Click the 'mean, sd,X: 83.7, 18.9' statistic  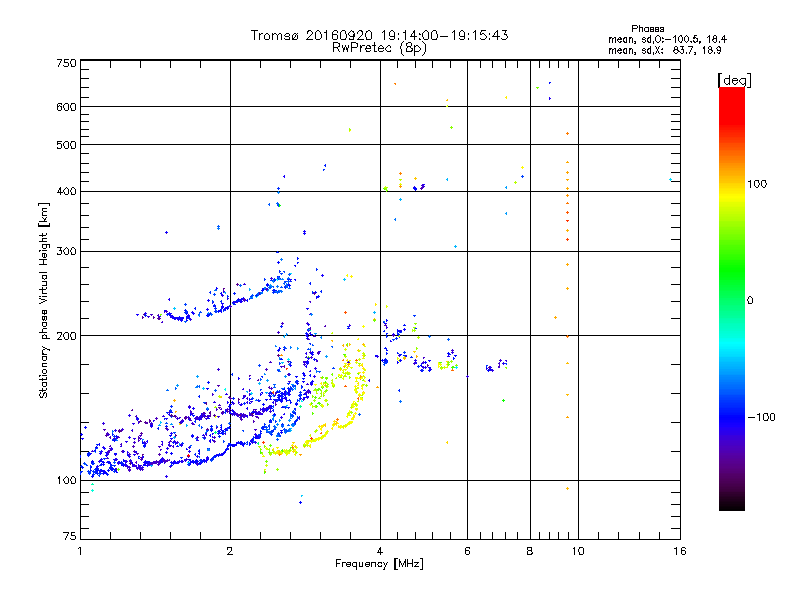[x=664, y=50]
